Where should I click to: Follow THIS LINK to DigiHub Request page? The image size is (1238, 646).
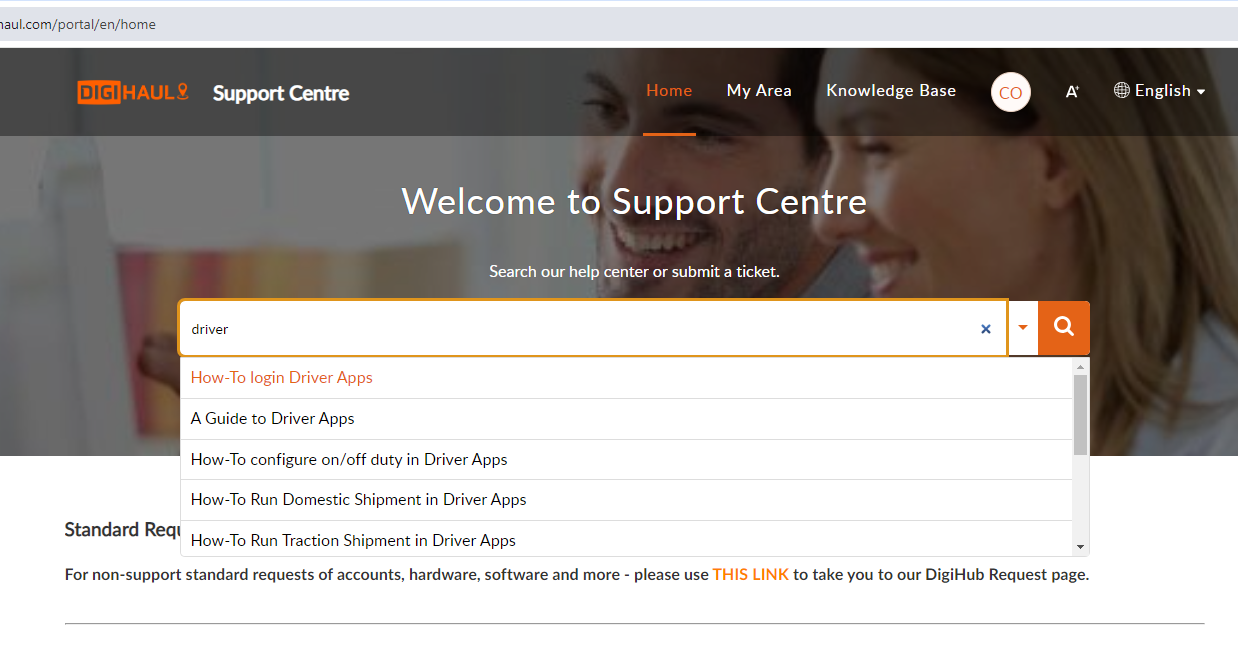pos(751,575)
